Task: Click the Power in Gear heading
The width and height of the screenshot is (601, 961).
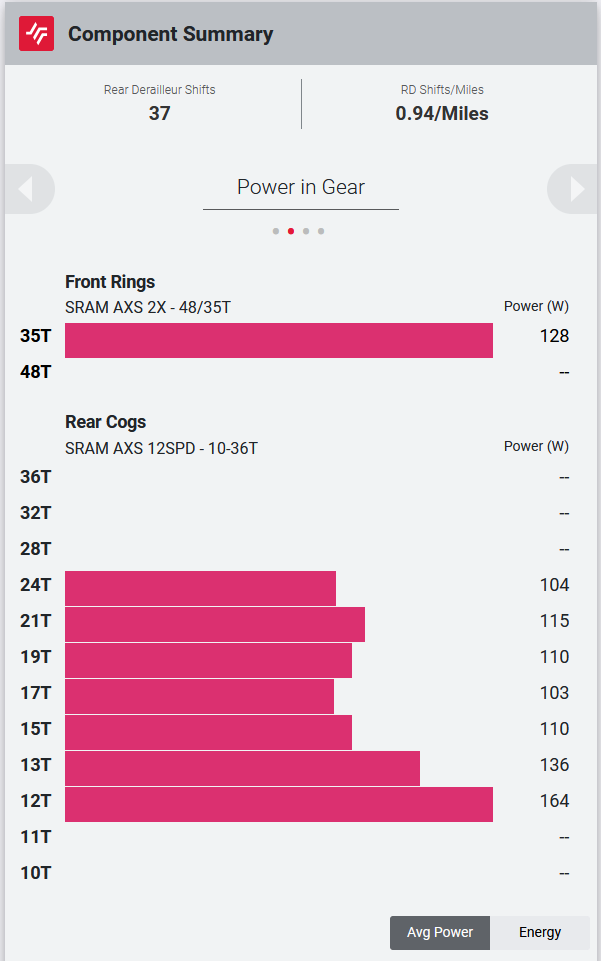Action: tap(301, 187)
